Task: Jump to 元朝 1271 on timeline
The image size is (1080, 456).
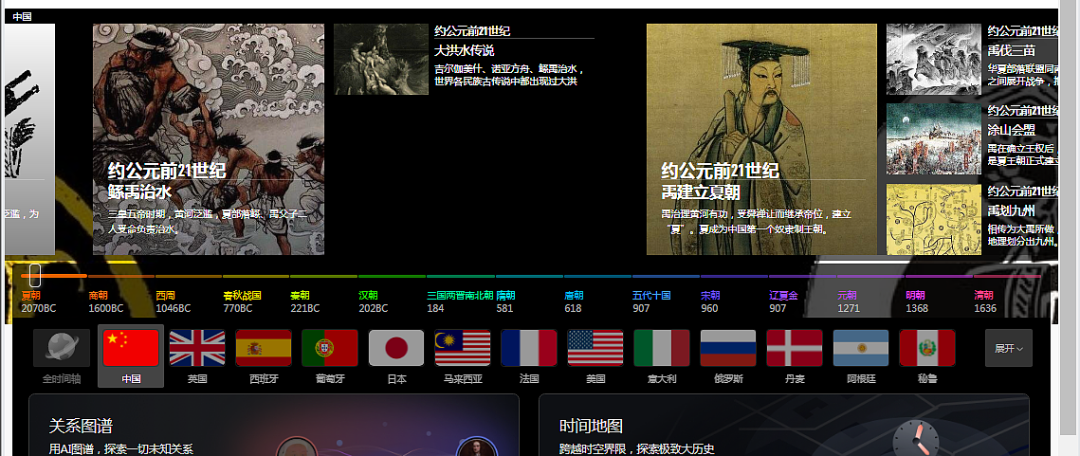Action: click(x=849, y=302)
